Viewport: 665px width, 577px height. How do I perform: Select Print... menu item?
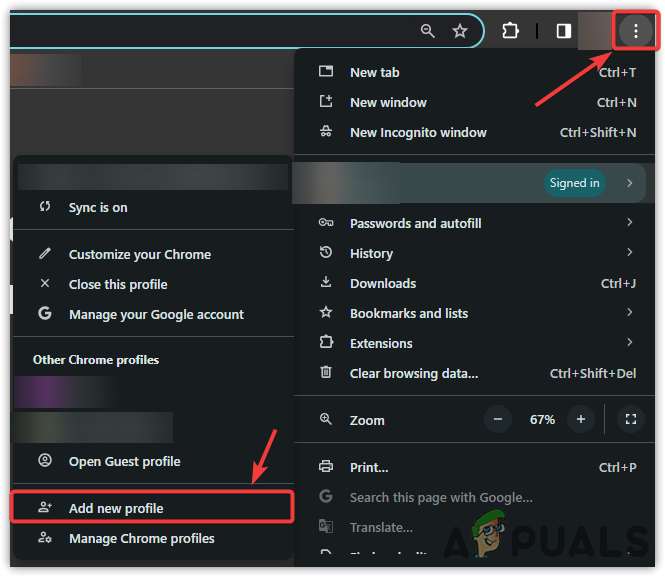tap(474, 467)
